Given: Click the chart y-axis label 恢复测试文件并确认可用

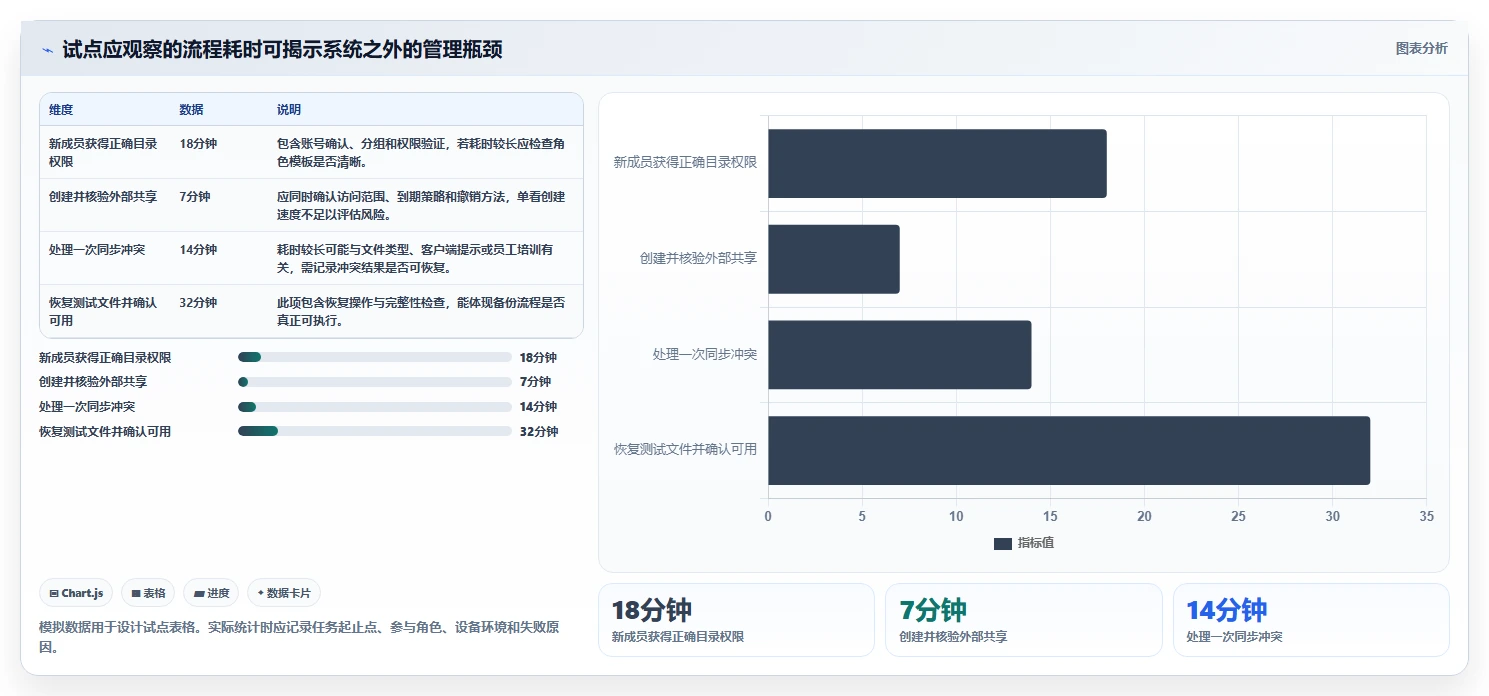Looking at the screenshot, I should click(x=685, y=449).
